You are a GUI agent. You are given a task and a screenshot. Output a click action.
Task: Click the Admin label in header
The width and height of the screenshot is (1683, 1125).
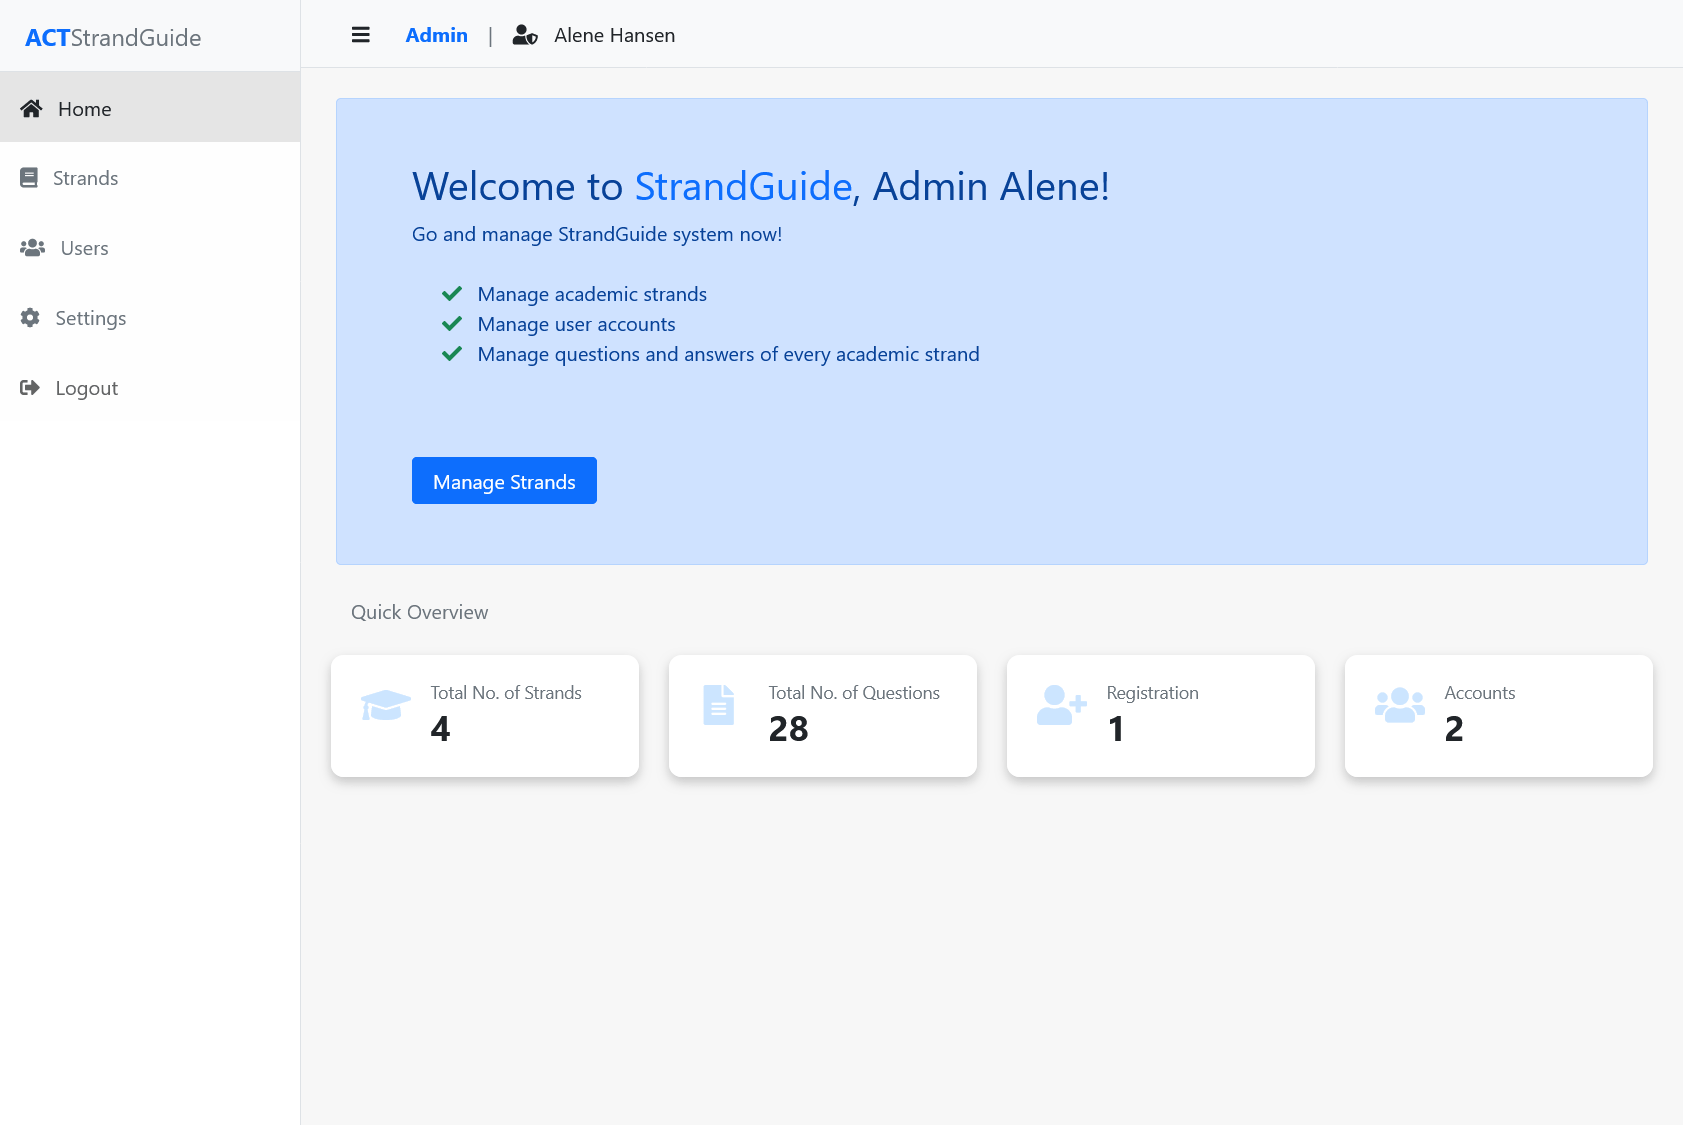[436, 35]
